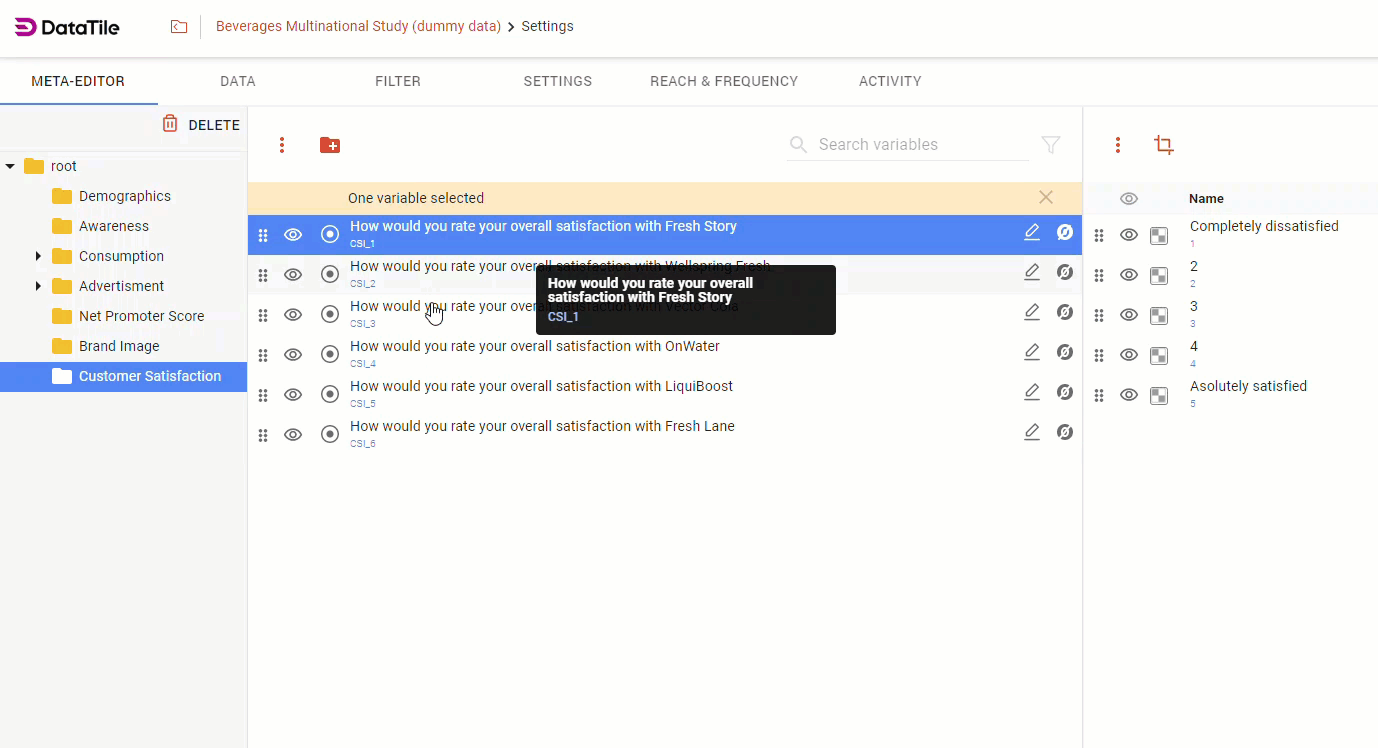The image size is (1378, 748).
Task: Click the drag handle of the Fresh Lane variable
Action: (x=263, y=435)
